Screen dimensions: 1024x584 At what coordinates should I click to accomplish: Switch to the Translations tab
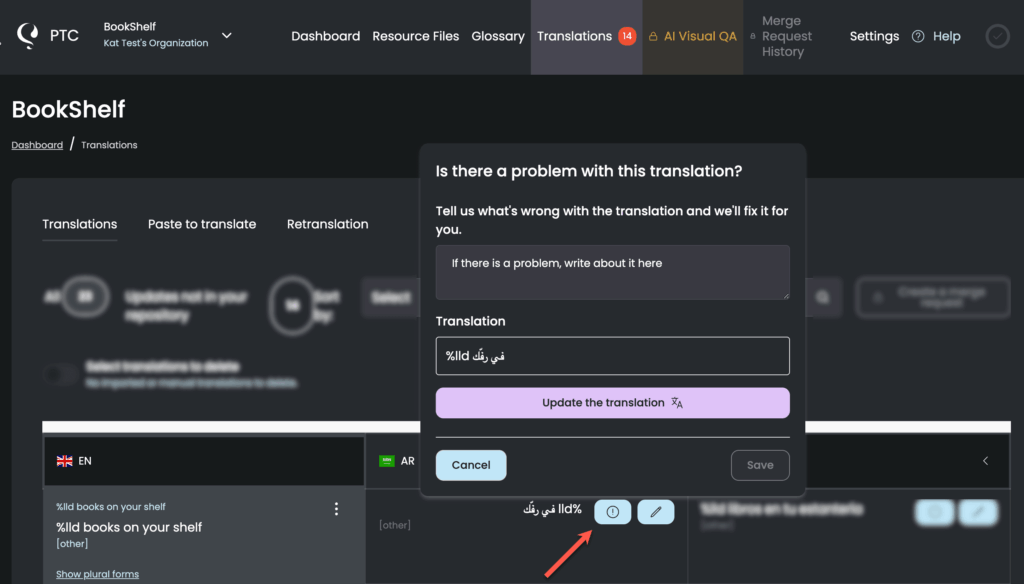(80, 224)
